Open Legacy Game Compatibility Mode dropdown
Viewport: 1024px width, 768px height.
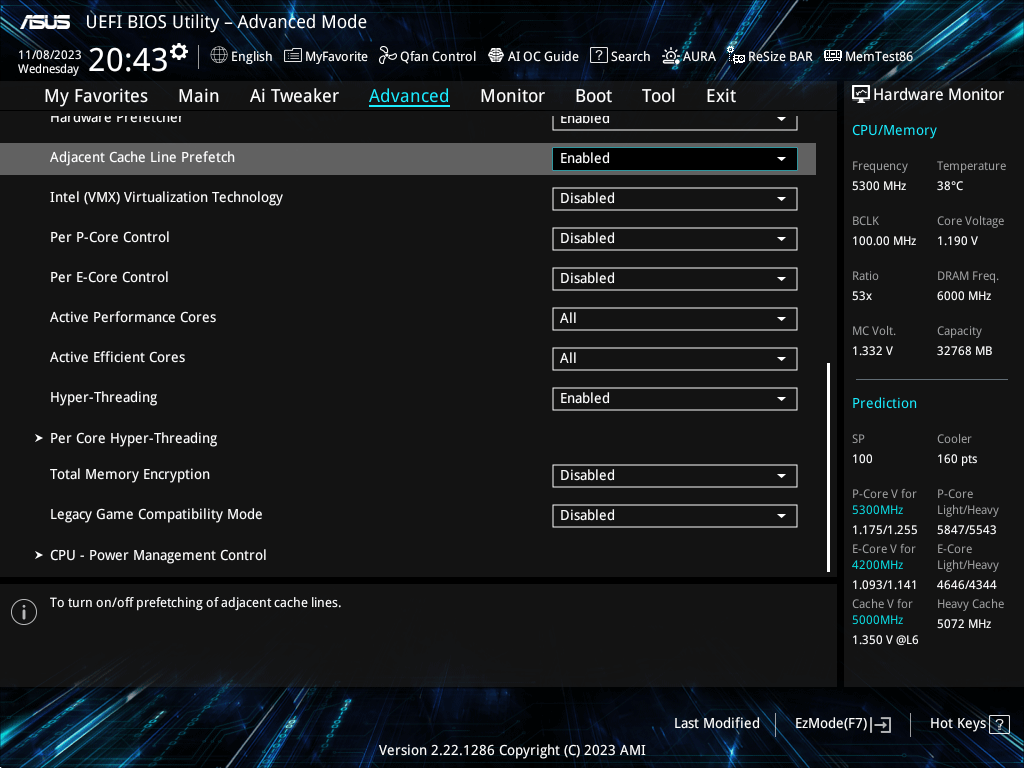click(675, 515)
